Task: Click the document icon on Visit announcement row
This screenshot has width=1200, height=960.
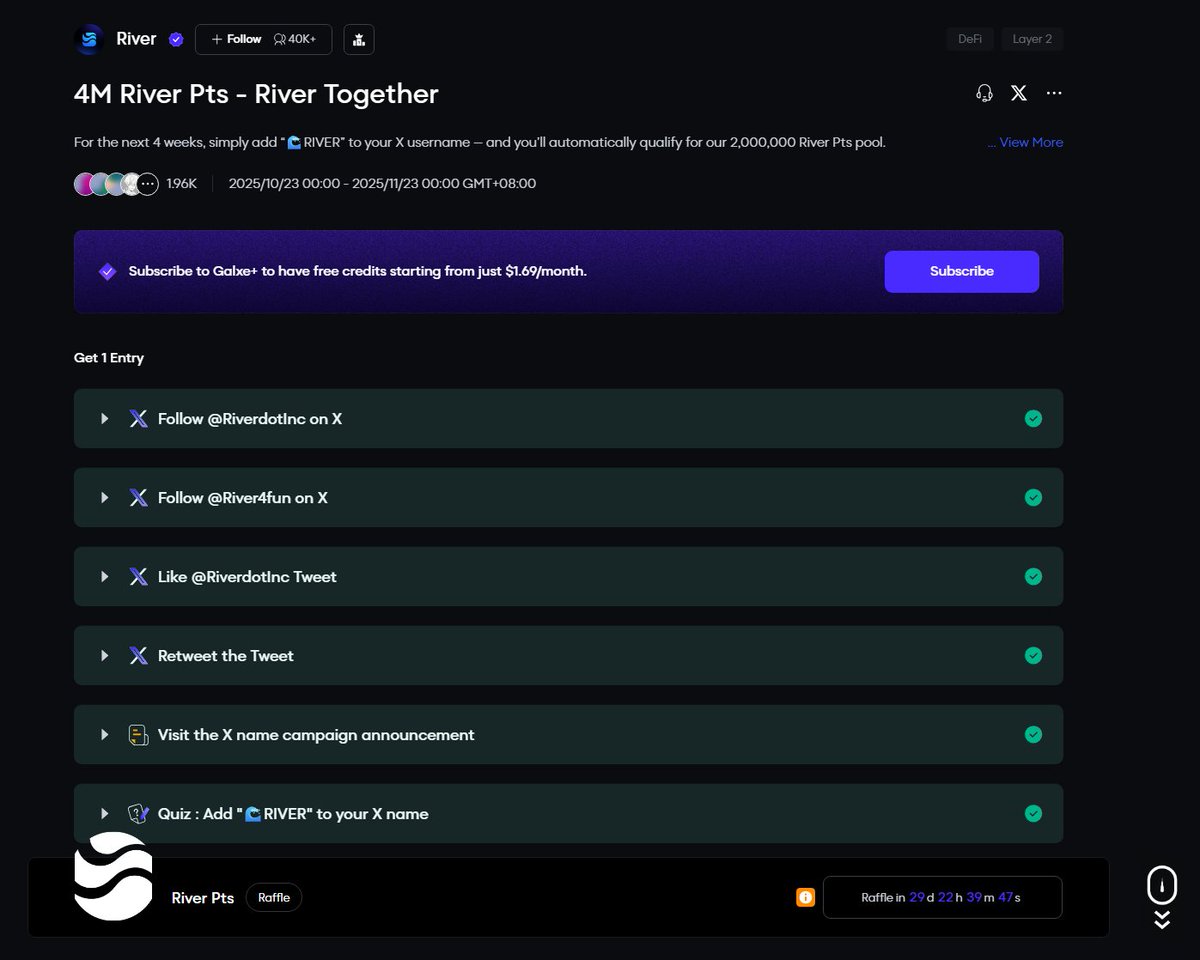Action: coord(139,735)
